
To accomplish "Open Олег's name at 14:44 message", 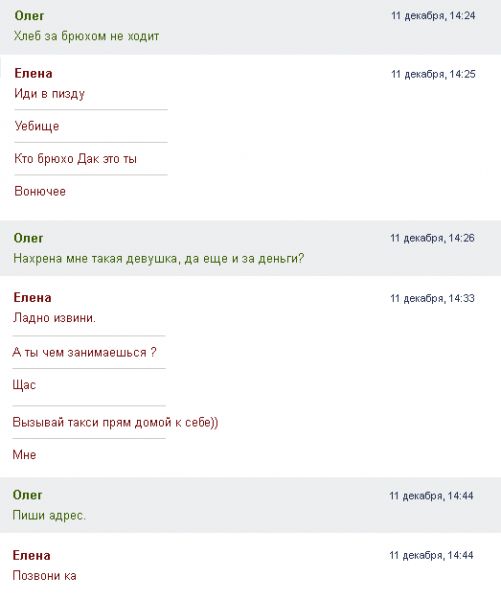I will pos(28,495).
